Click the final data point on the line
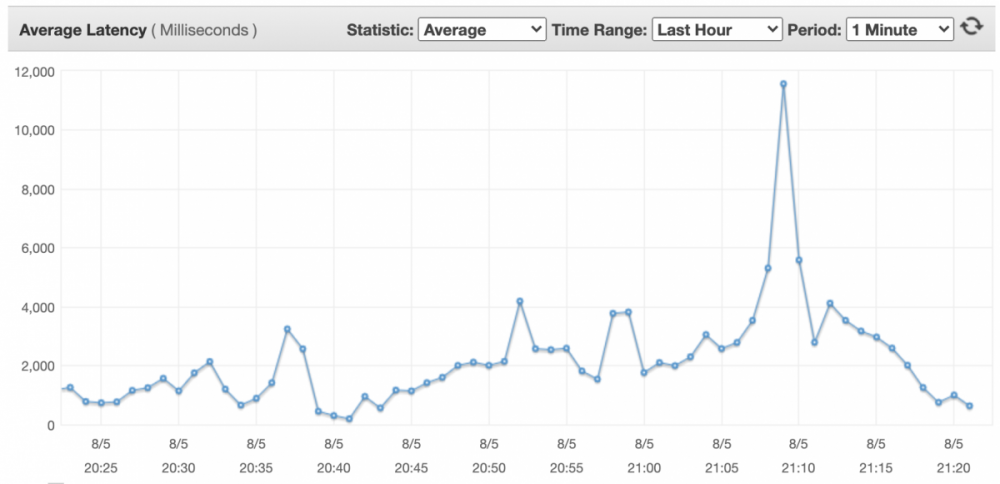The height and width of the screenshot is (484, 1000). pyautogui.click(x=970, y=406)
